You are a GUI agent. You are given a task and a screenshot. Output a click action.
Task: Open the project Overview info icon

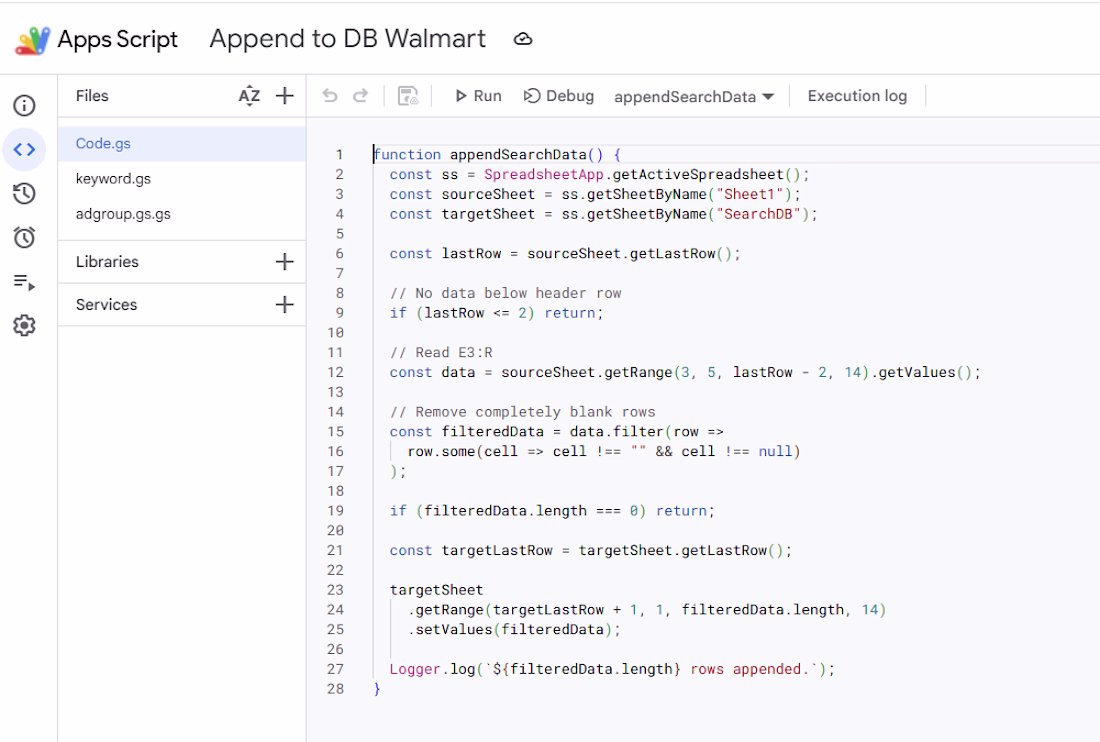pyautogui.click(x=25, y=105)
